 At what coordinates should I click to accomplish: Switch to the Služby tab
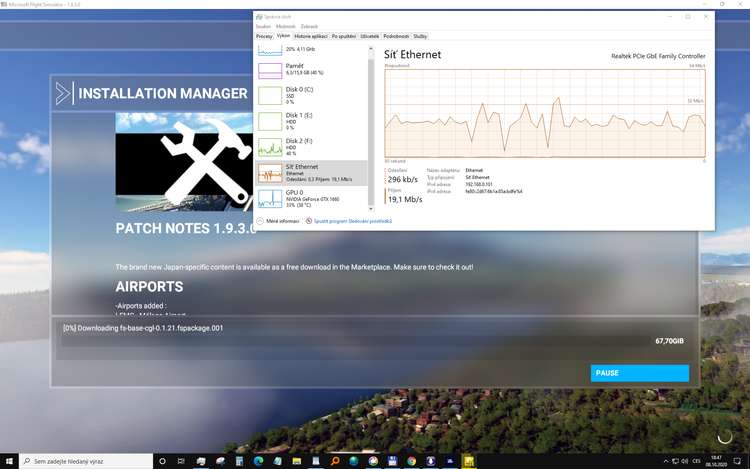(x=420, y=36)
